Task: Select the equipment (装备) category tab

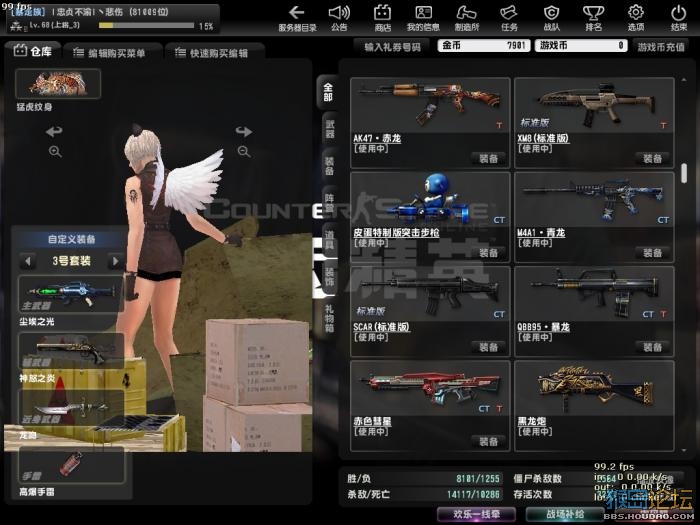Action: click(x=329, y=166)
